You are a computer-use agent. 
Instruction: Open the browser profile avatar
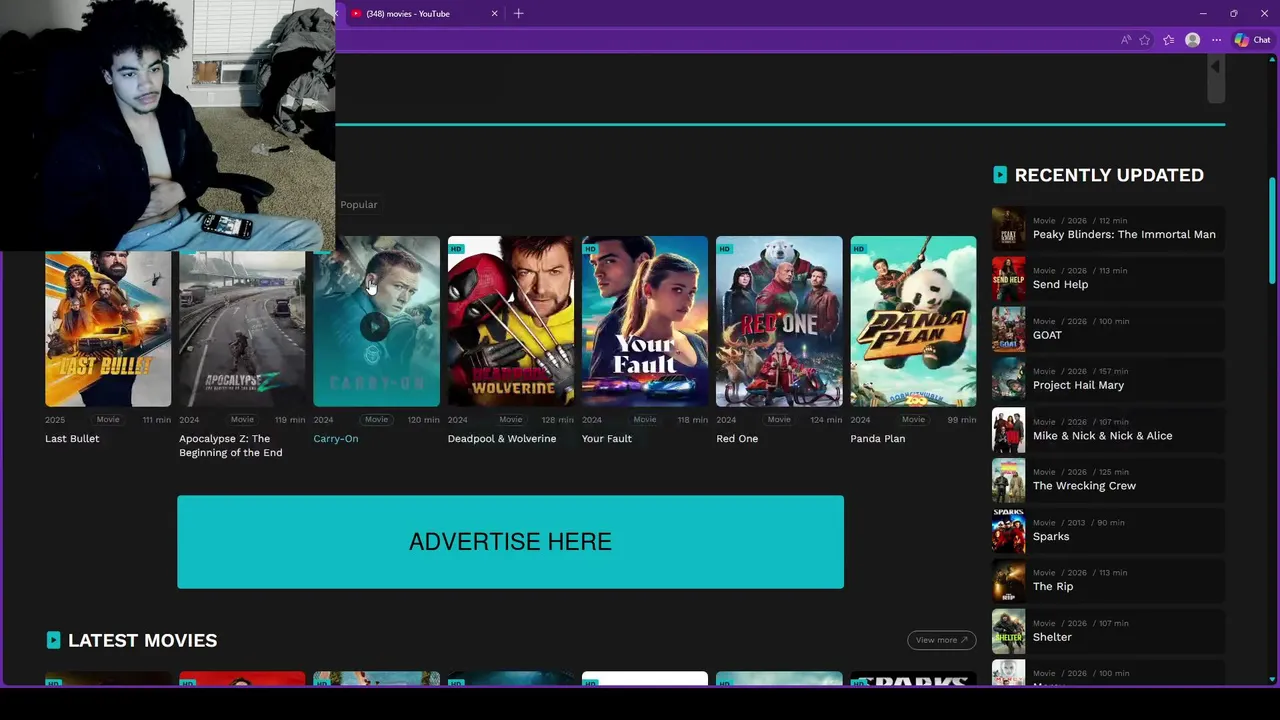click(1192, 40)
